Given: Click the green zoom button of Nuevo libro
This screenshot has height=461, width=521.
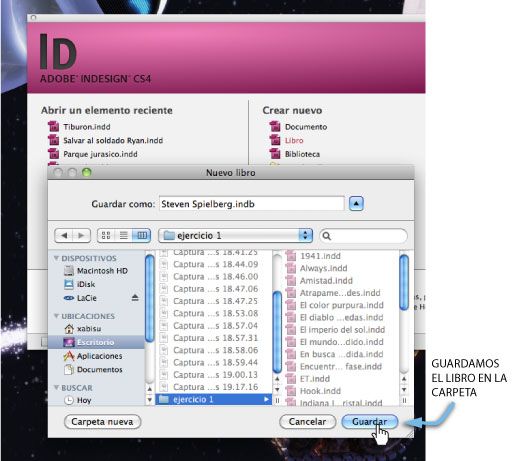Looking at the screenshot, I should click(x=87, y=172).
